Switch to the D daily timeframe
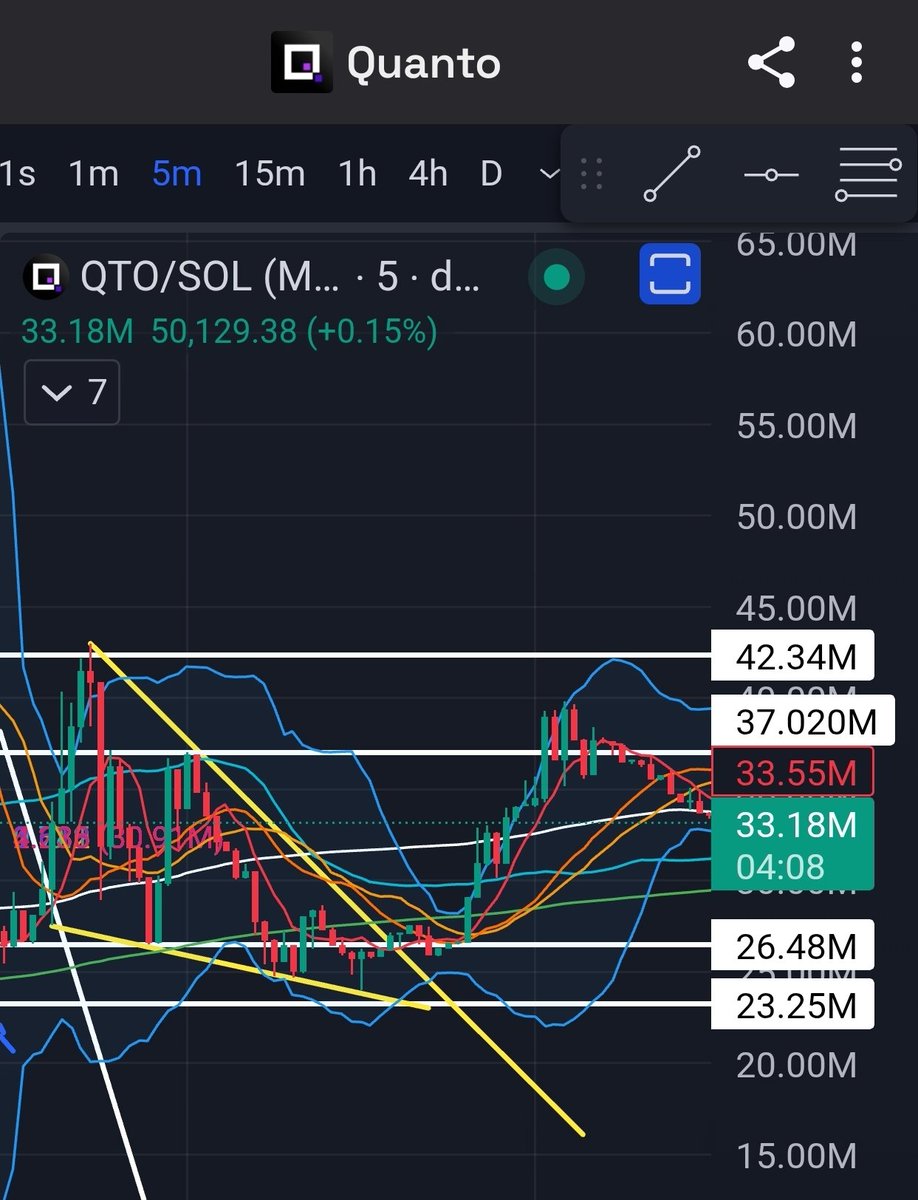 490,174
